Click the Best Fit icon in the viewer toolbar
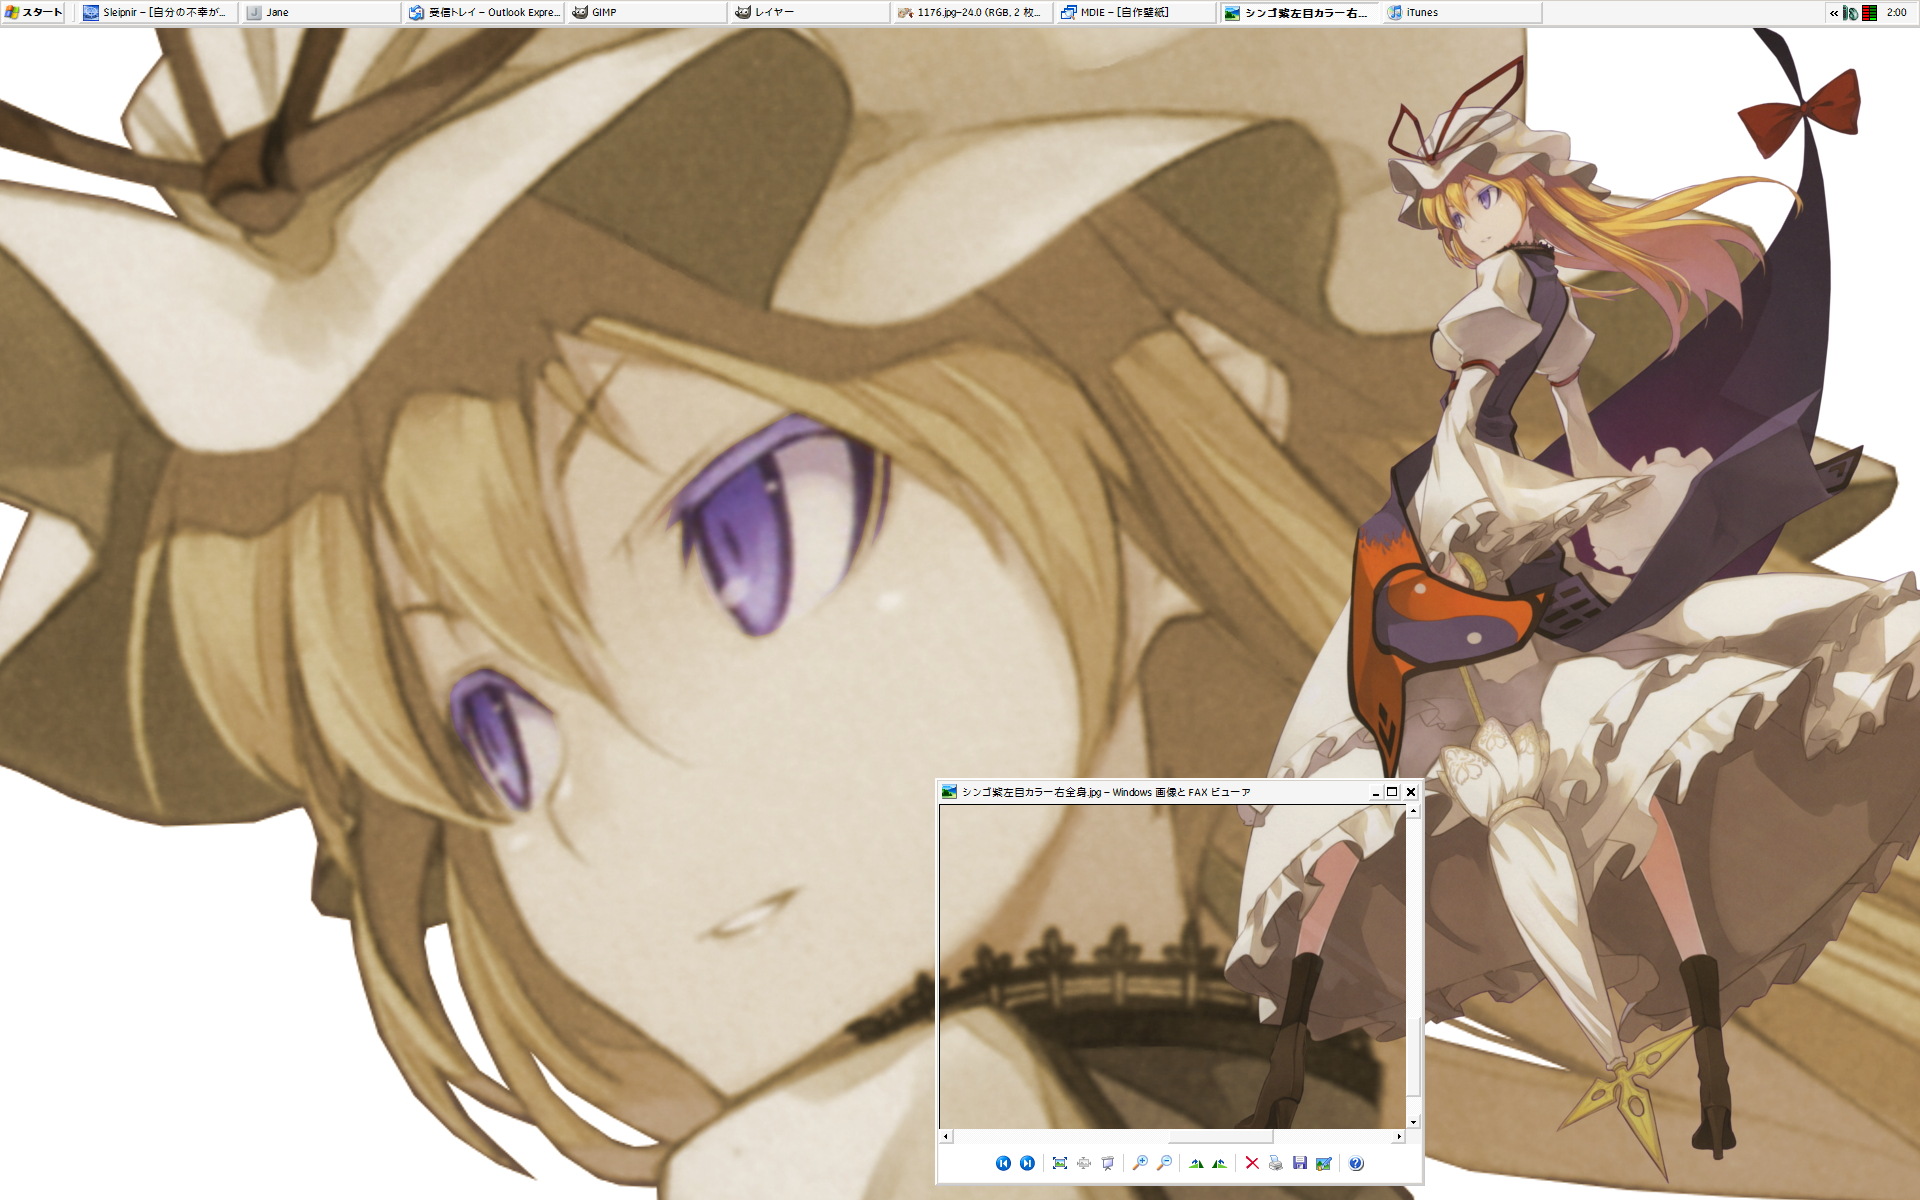This screenshot has width=1920, height=1200. click(x=1060, y=1163)
